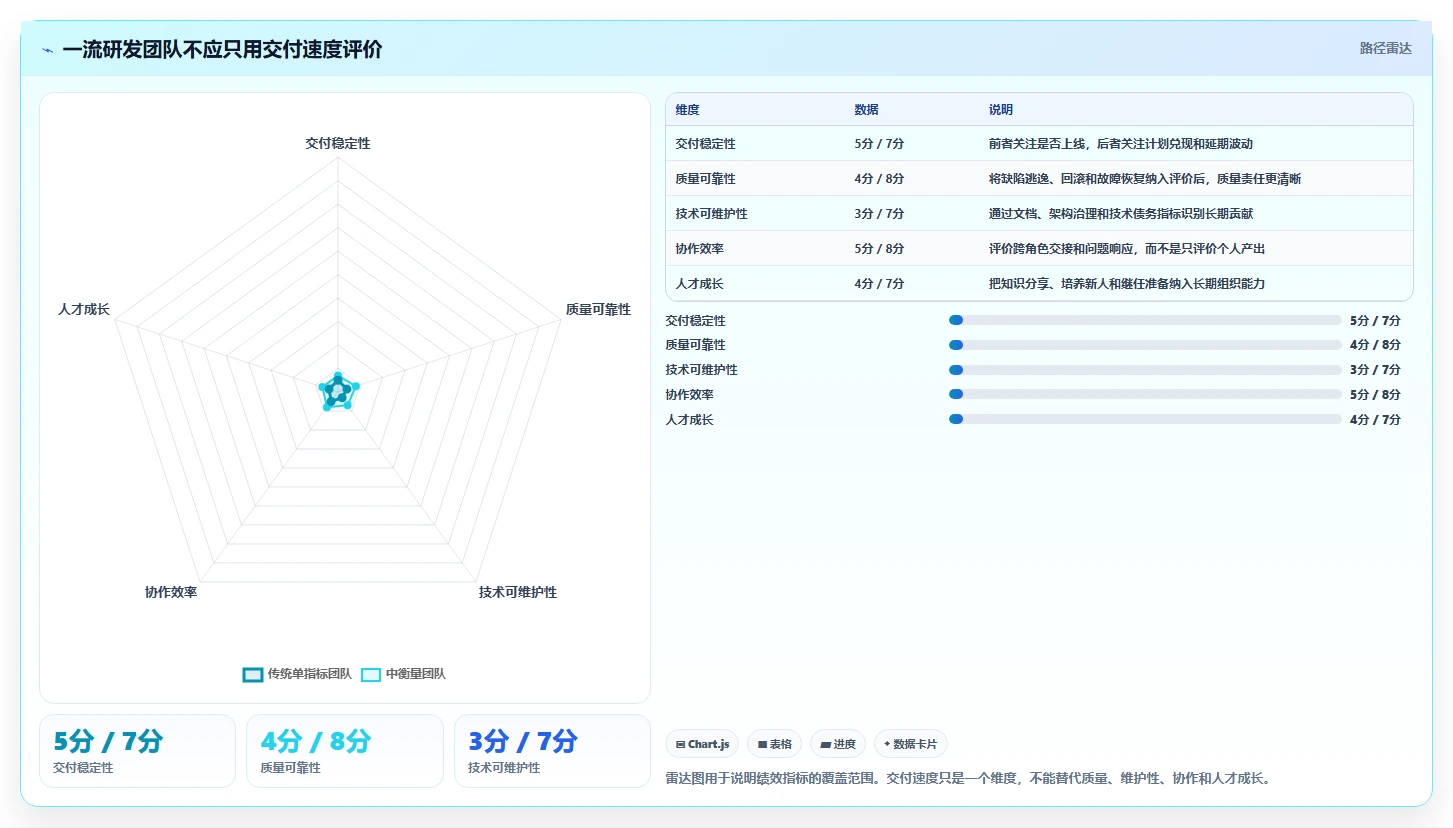The image size is (1453, 828).
Task: Click the 协作效率 axis label on radar
Action: tap(171, 592)
